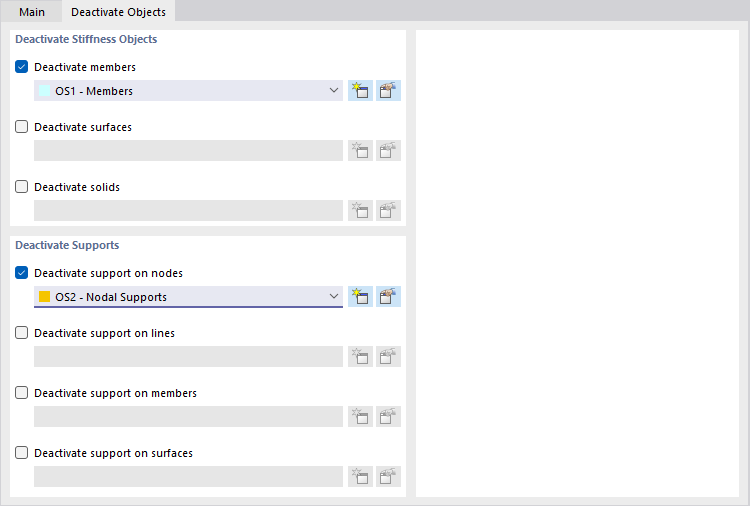Click disabled dropdown under Deactivate surfaces
Viewport: 750px width, 506px height.
point(188,151)
